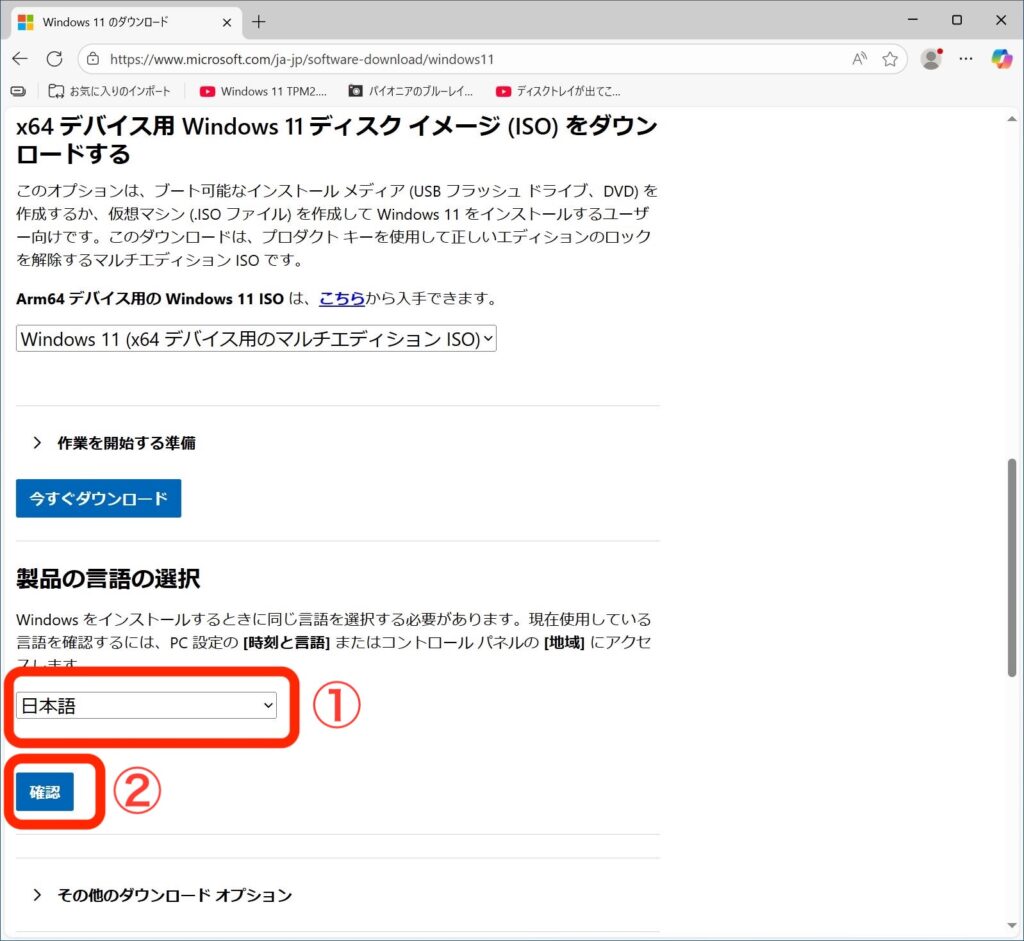Screen dimensions: 1024x941
Task: Click the browser back arrow
Action: pos(20,59)
